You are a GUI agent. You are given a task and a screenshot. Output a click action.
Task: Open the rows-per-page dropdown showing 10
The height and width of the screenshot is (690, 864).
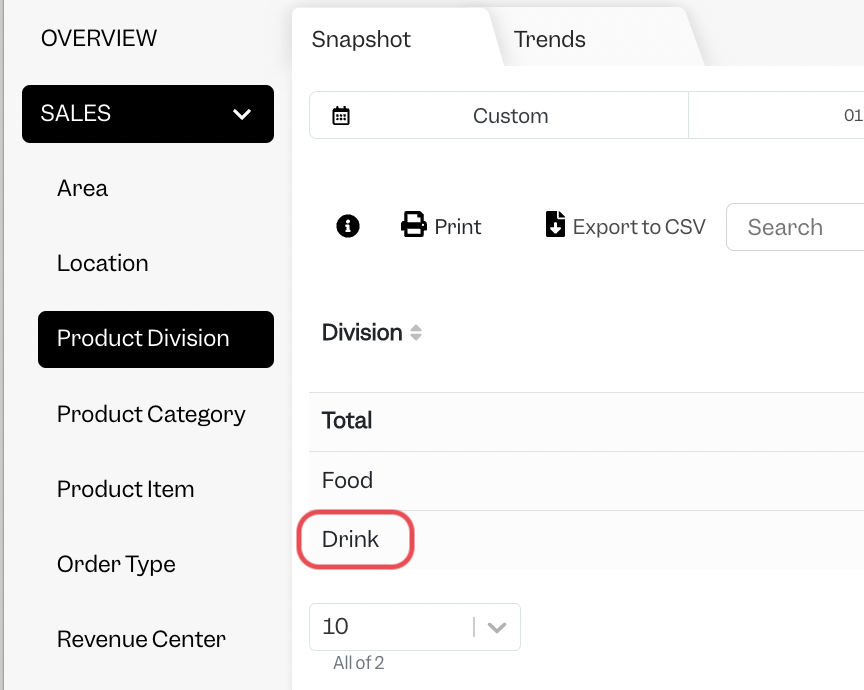[x=415, y=627]
